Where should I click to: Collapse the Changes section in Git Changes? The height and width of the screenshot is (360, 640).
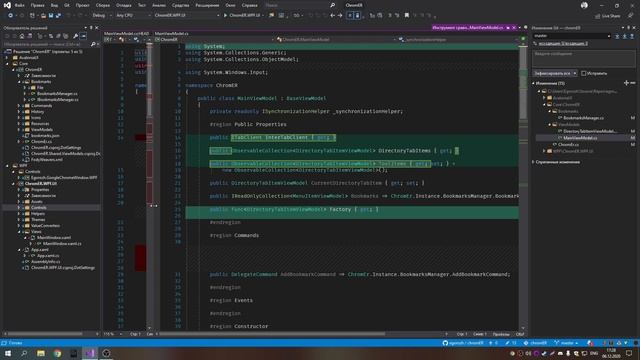click(533, 83)
